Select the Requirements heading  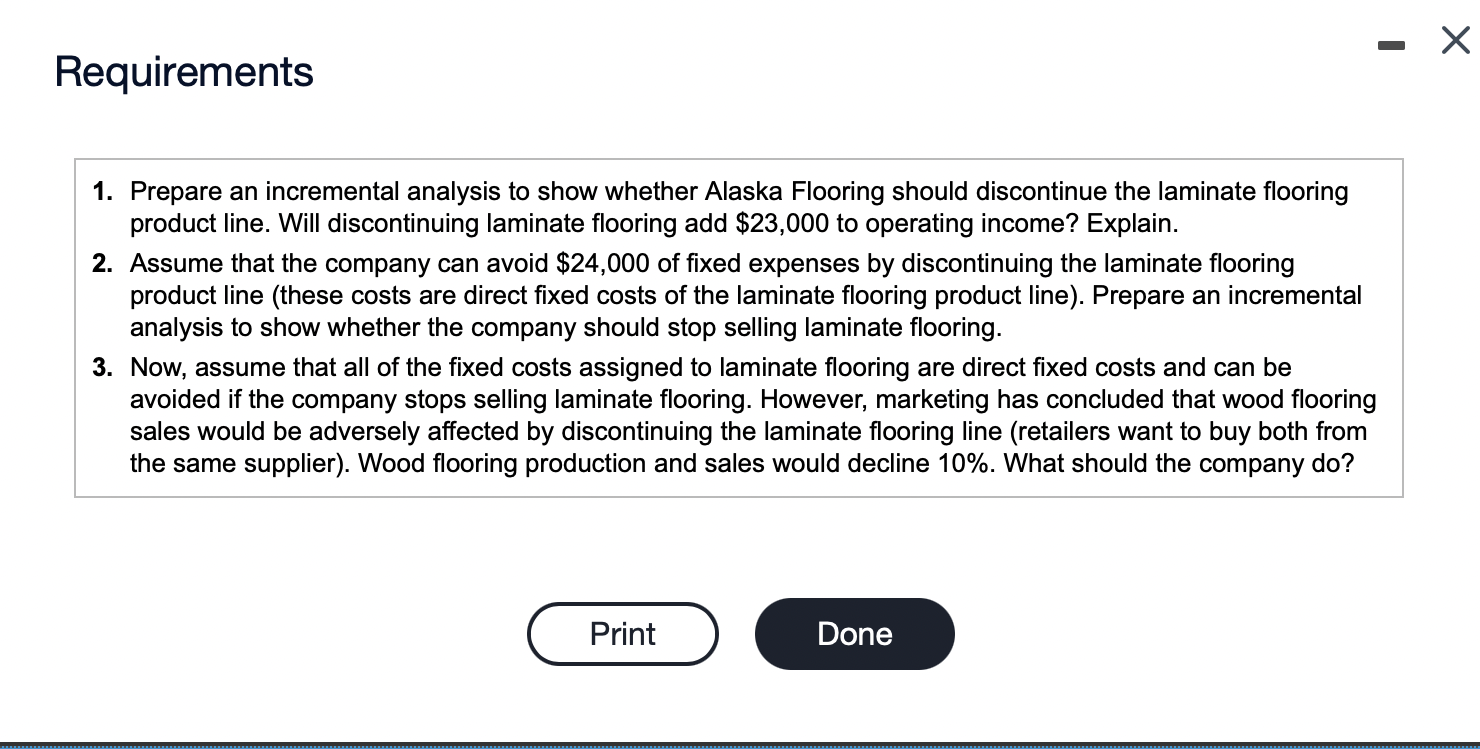pos(183,71)
